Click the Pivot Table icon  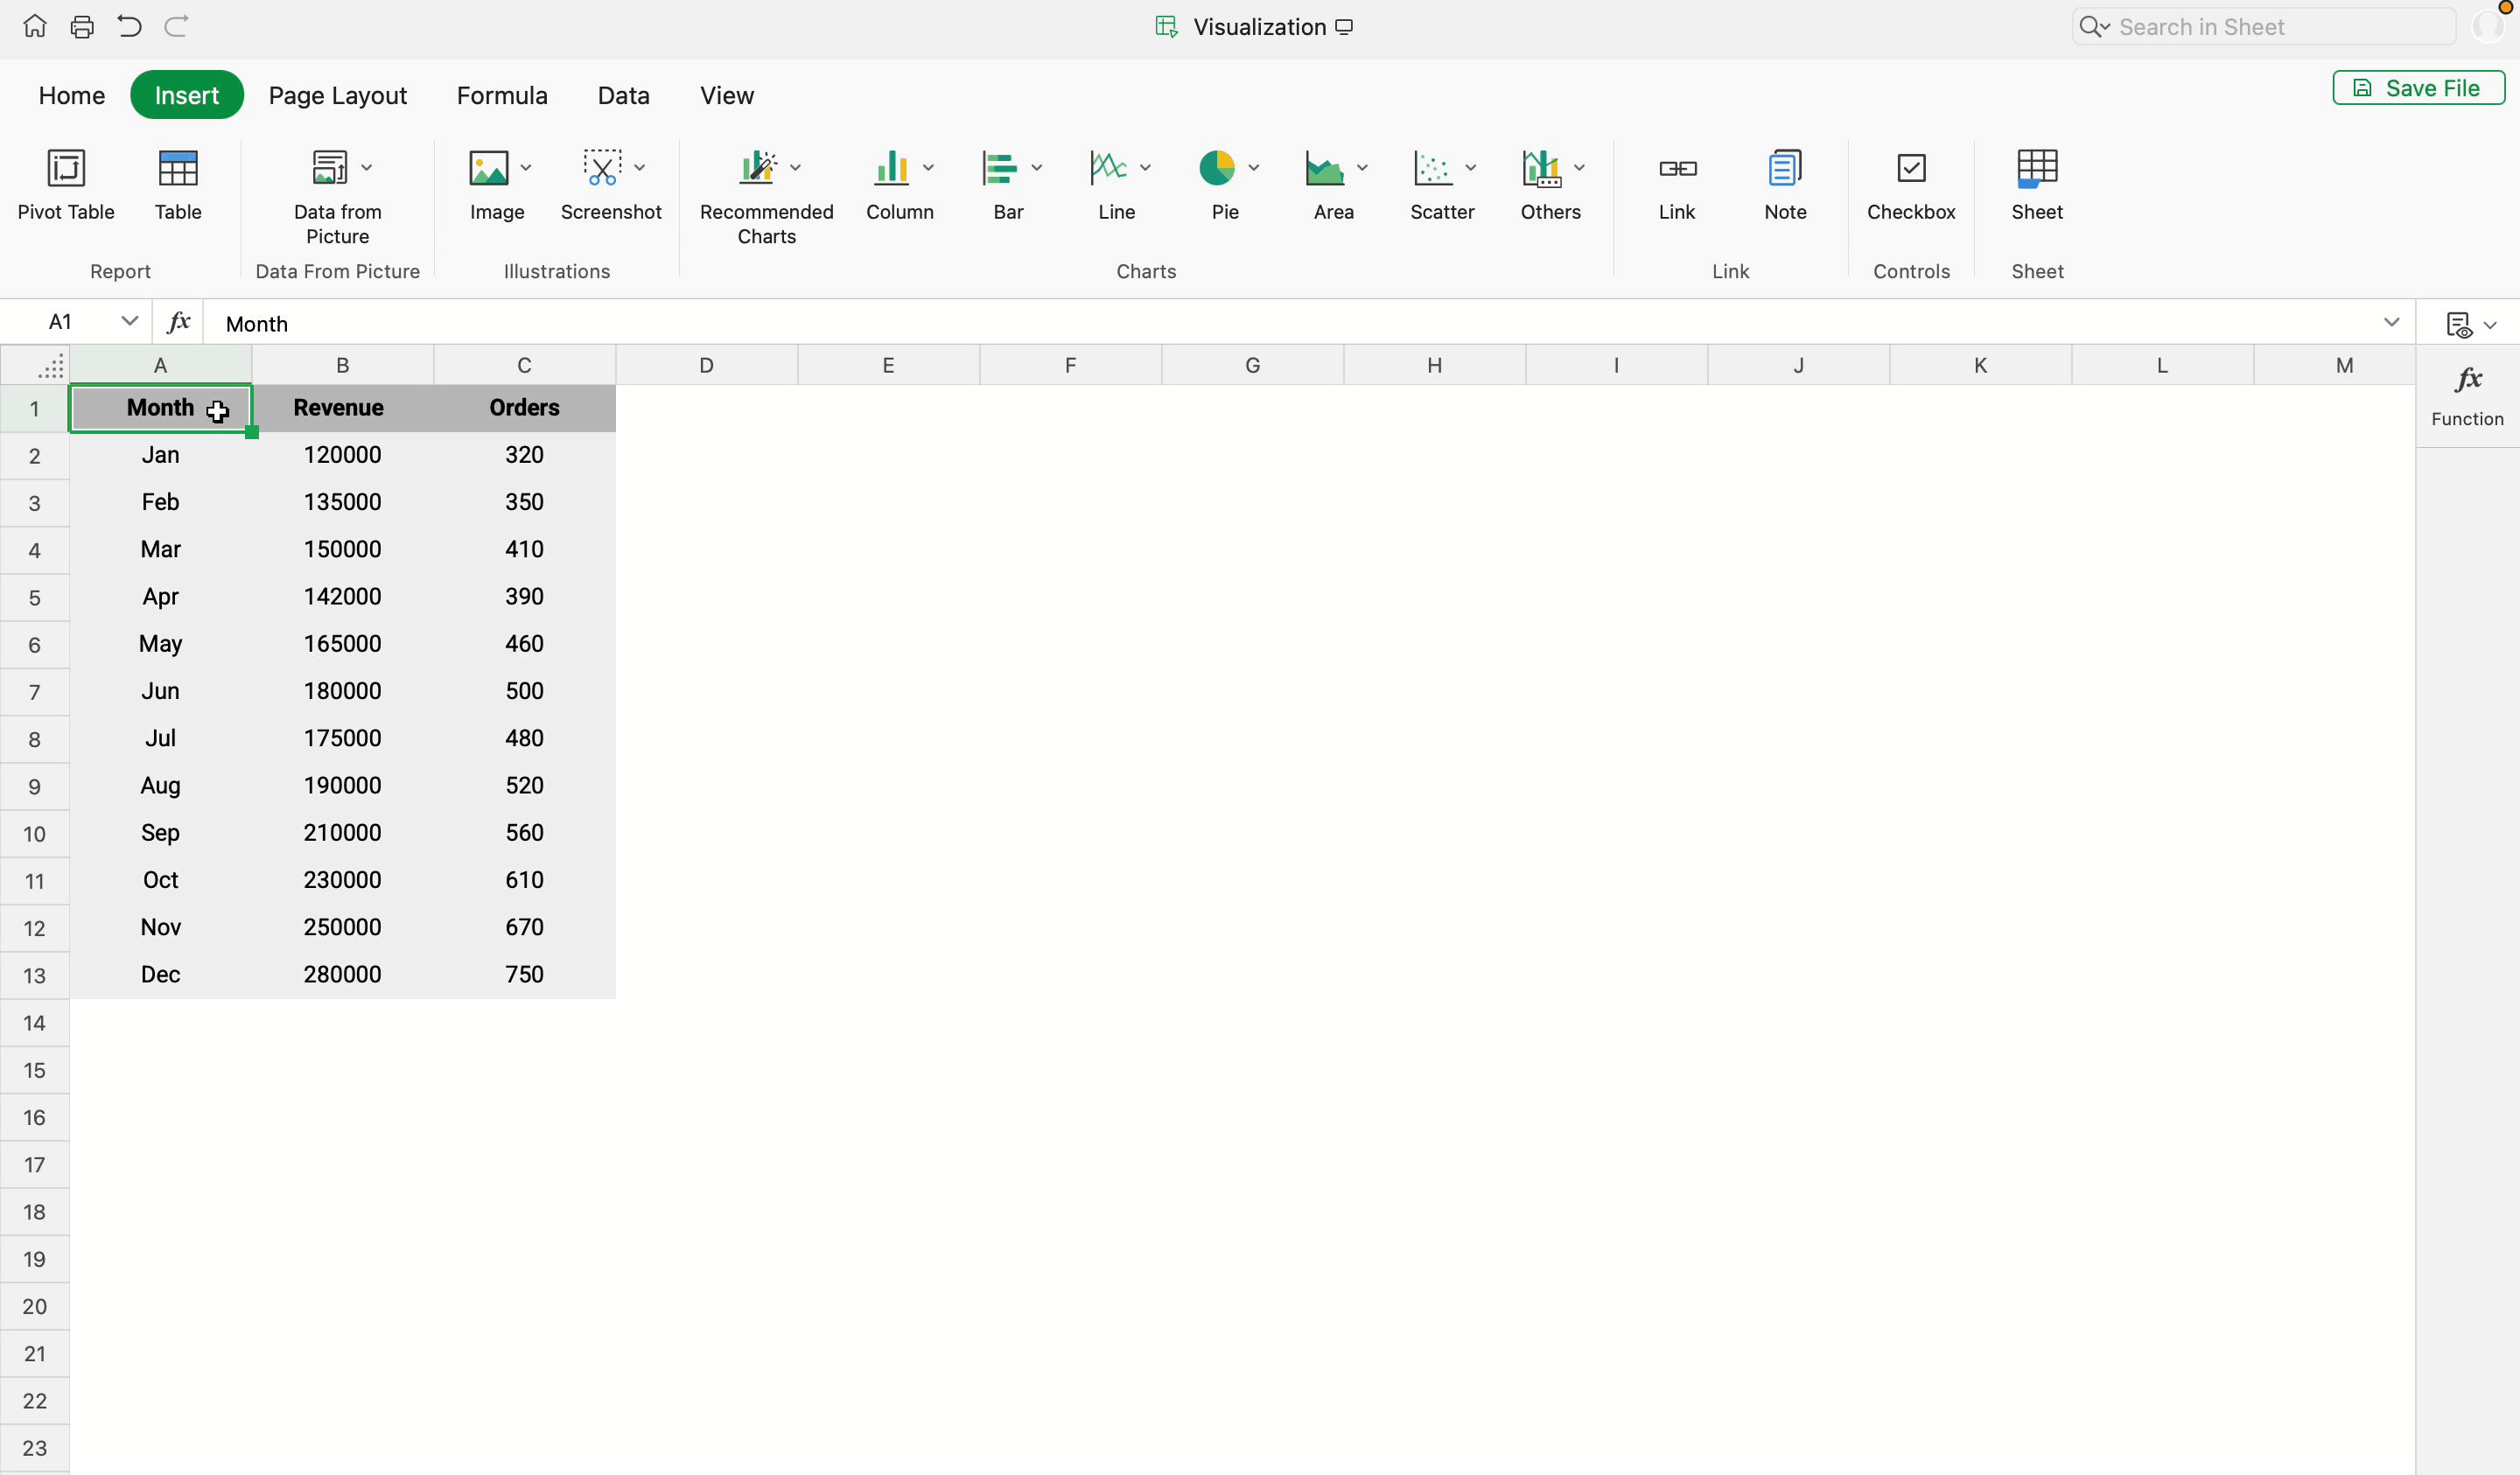(66, 169)
